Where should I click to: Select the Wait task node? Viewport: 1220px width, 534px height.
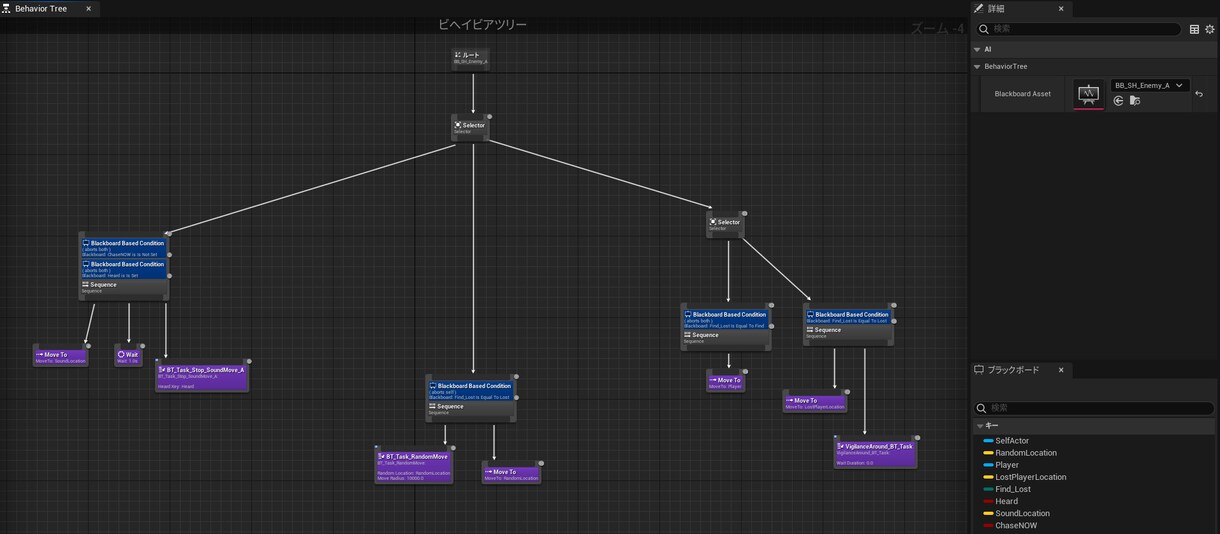(128, 356)
